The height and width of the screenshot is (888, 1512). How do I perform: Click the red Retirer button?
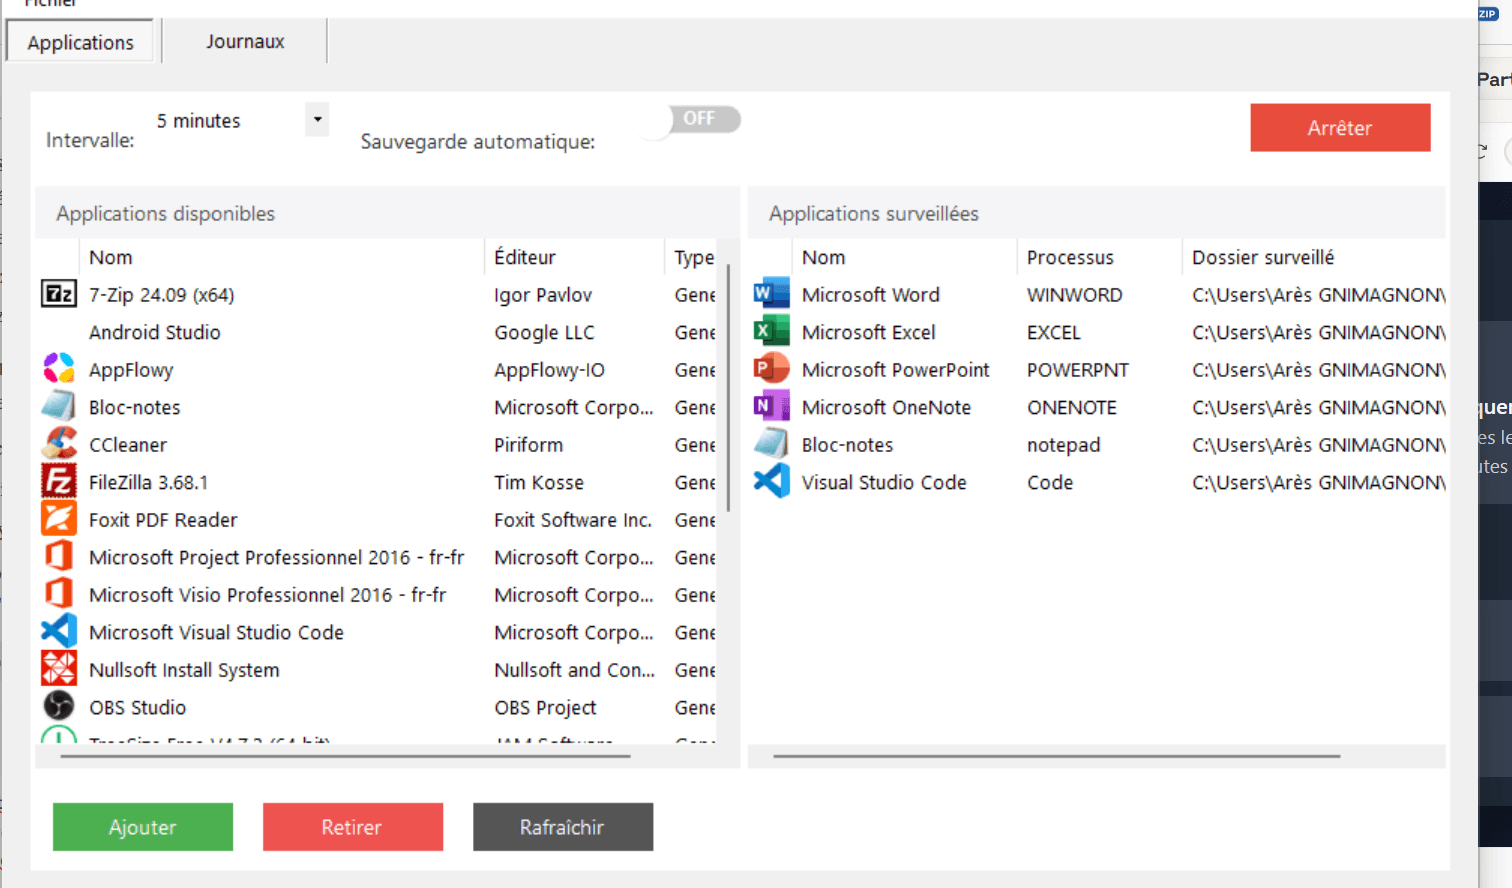(352, 827)
